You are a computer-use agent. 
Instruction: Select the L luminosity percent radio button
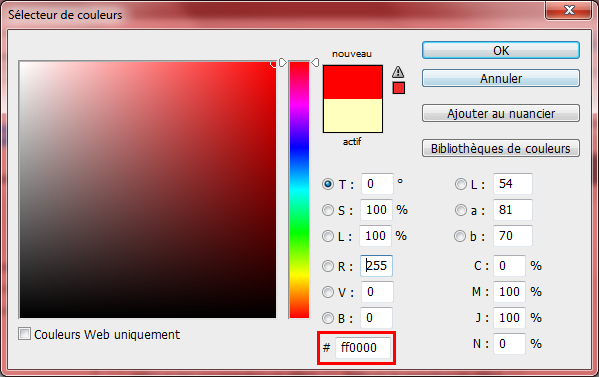tap(328, 236)
